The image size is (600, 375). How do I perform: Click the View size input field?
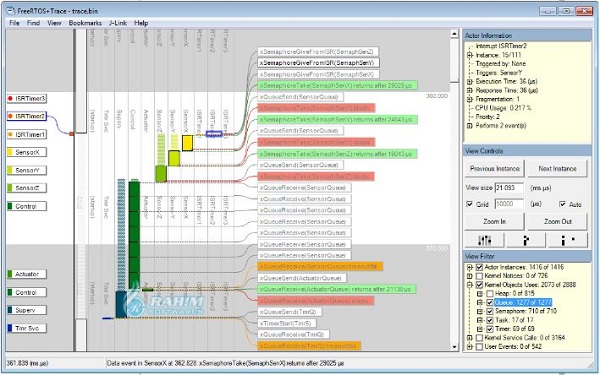point(509,188)
